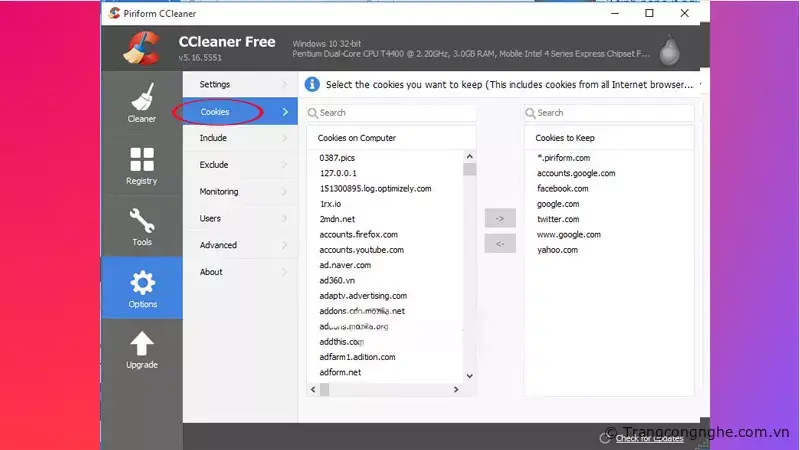This screenshot has height=450, width=800.
Task: Open the Check for updates link
Action: coord(650,438)
